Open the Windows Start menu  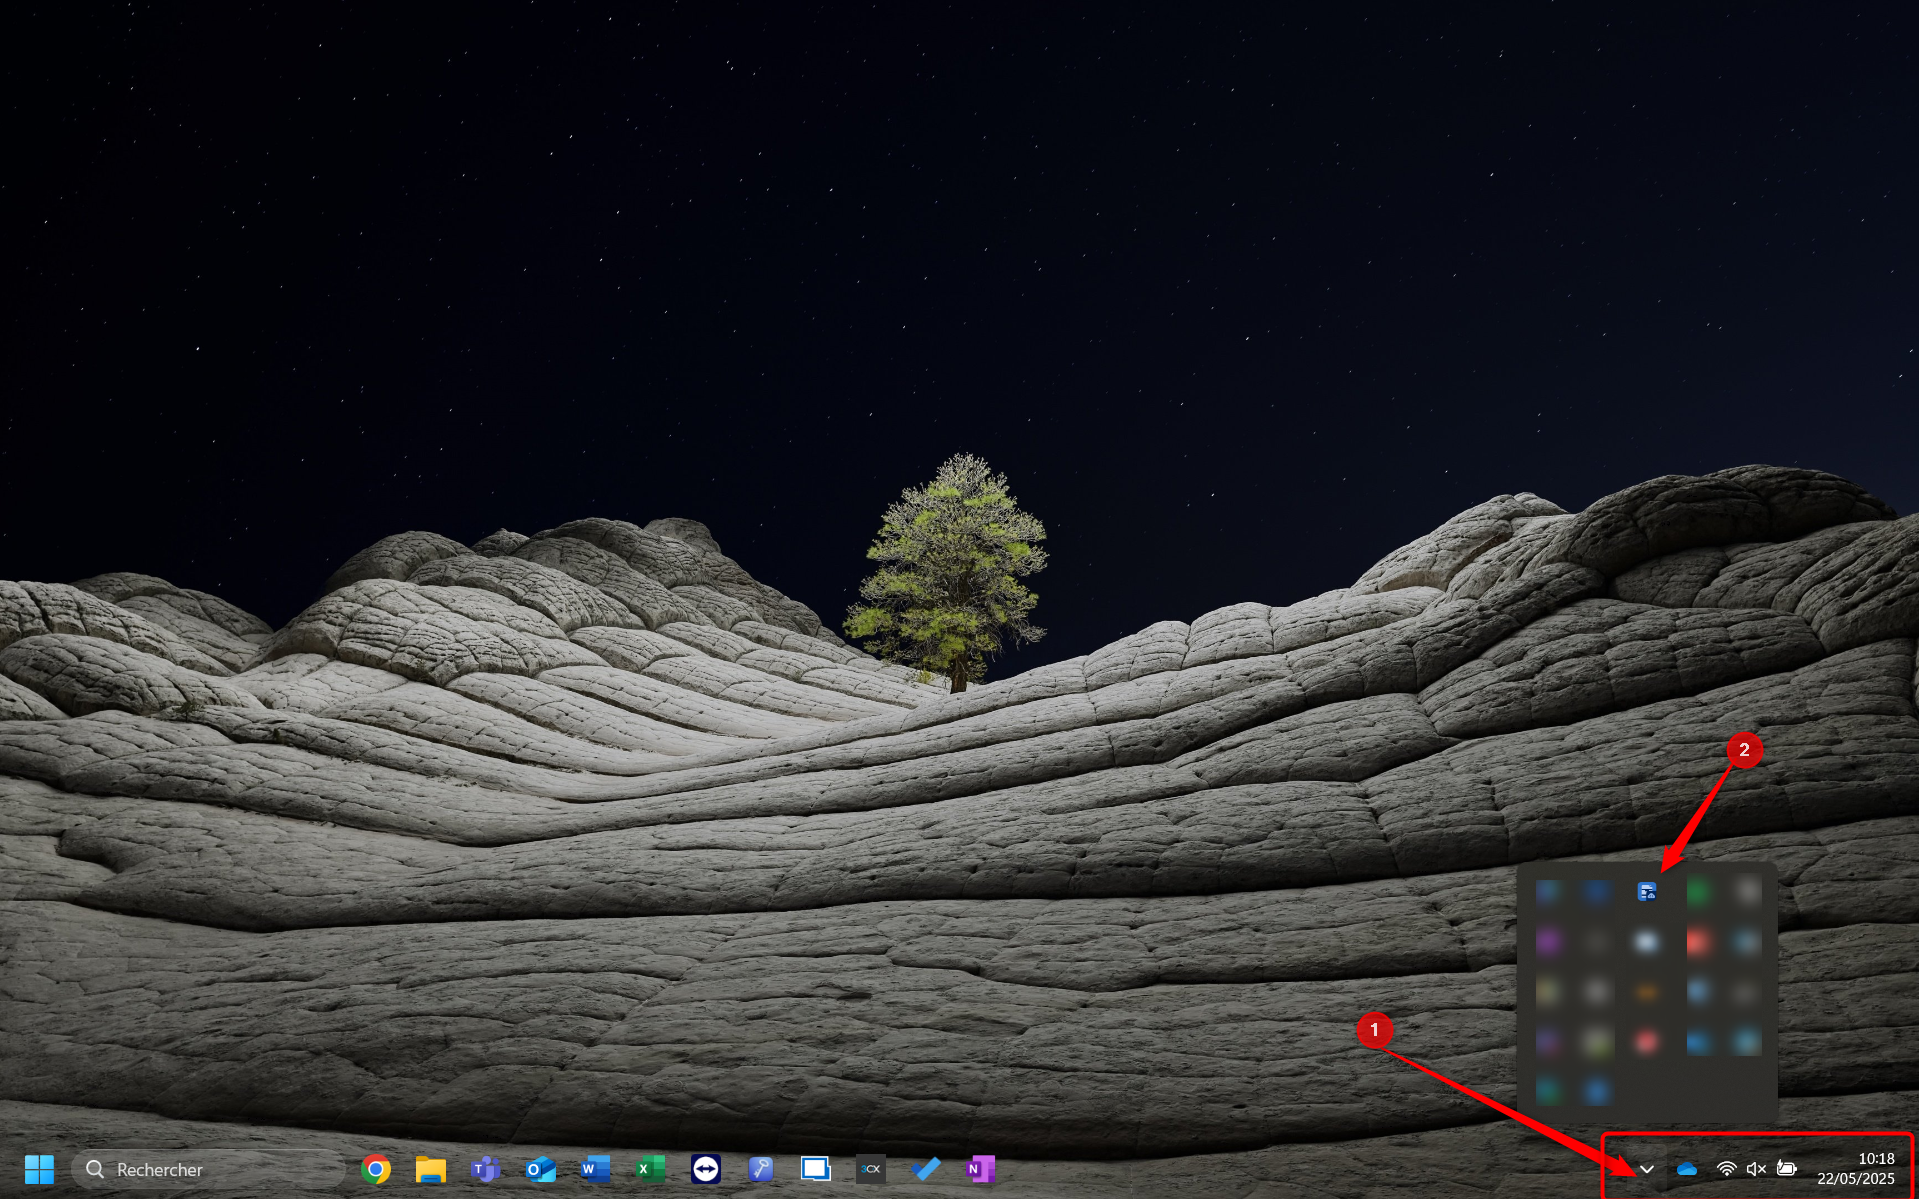(39, 1168)
